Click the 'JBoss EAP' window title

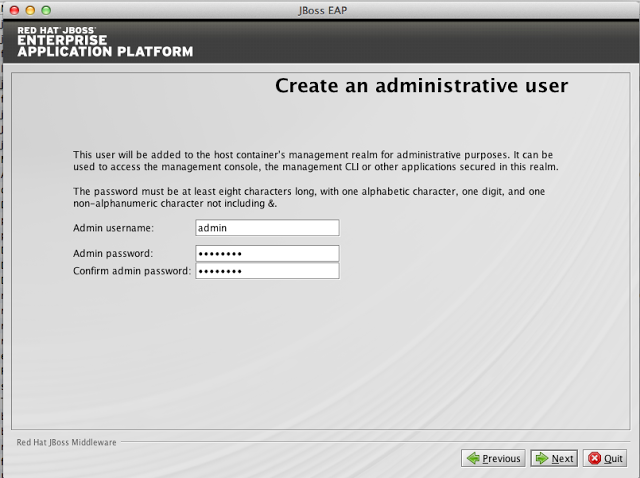[x=322, y=10]
